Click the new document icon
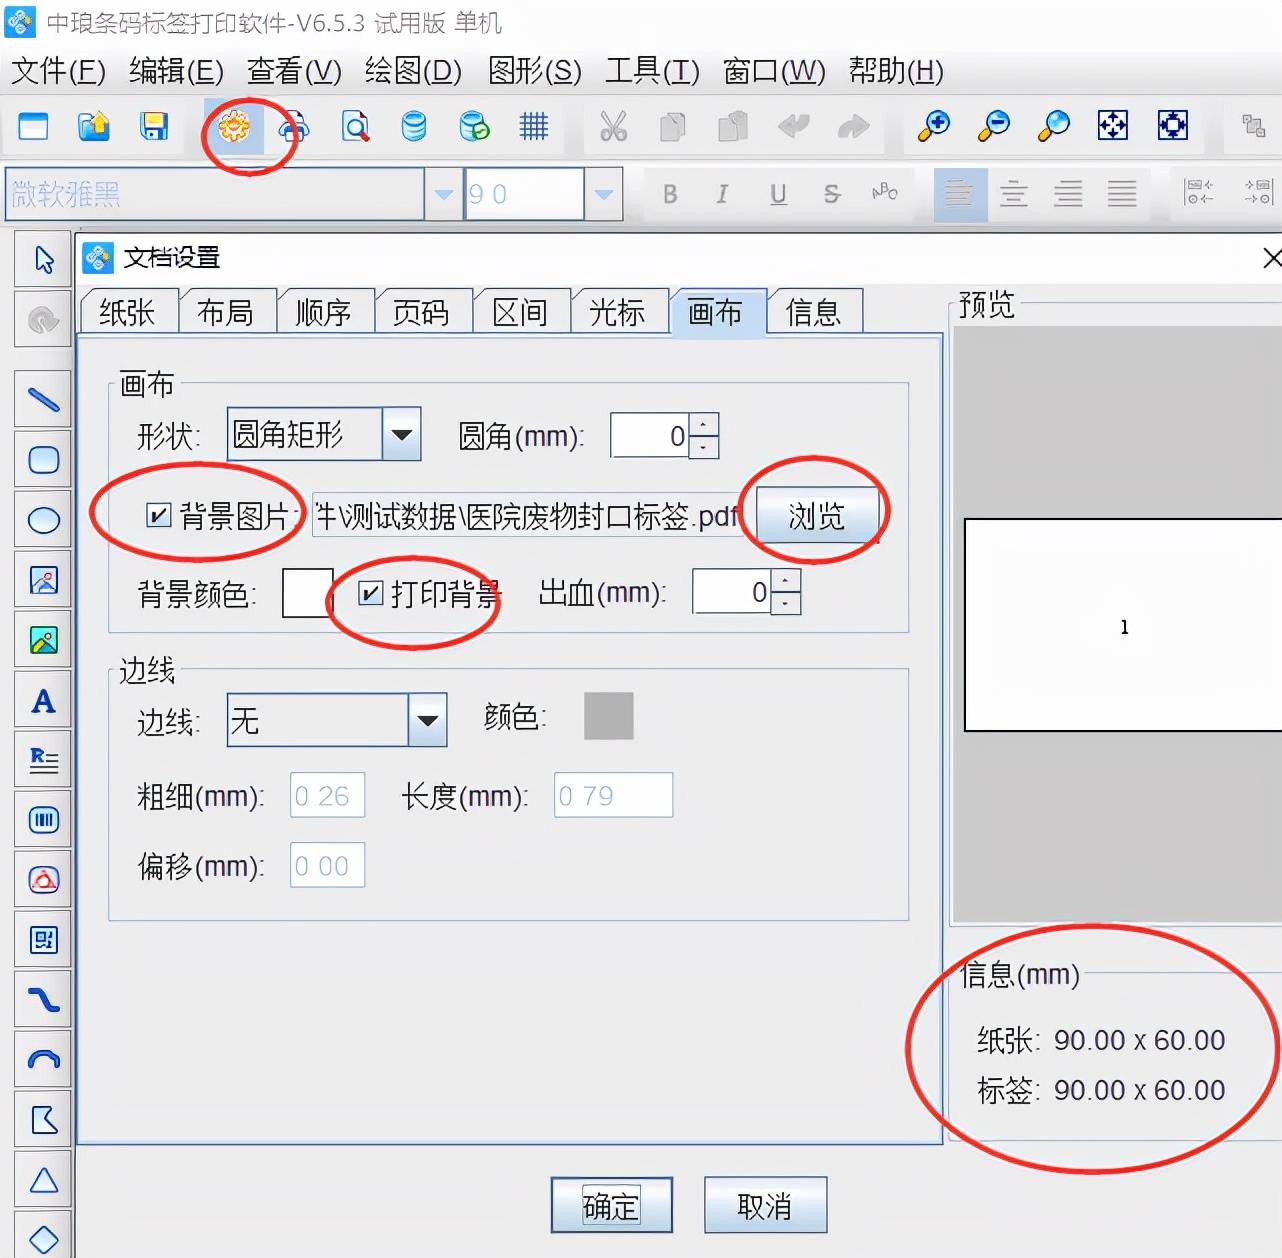Screen dimensions: 1282x1258 (x=33, y=126)
